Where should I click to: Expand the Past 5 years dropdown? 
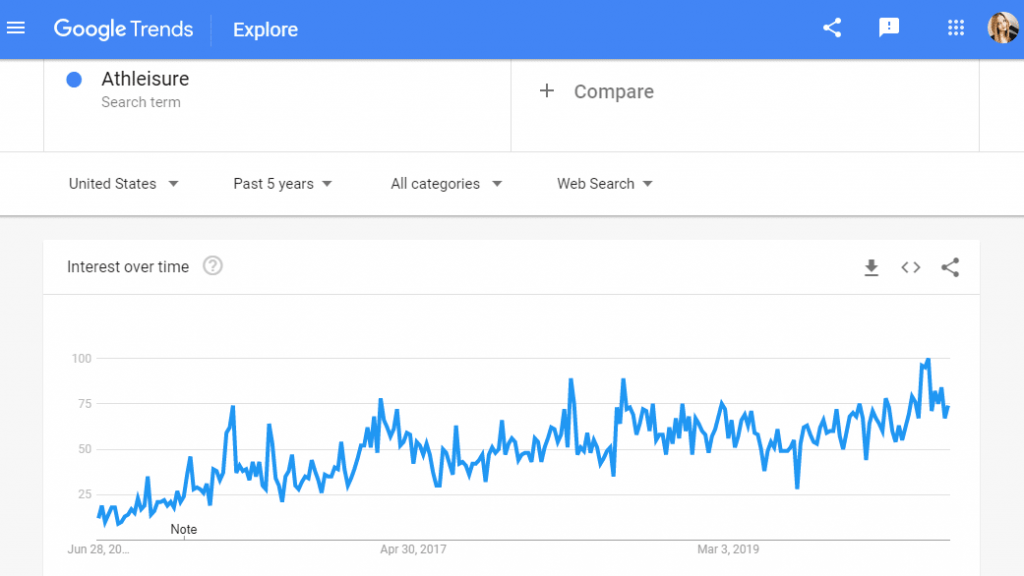click(x=283, y=184)
